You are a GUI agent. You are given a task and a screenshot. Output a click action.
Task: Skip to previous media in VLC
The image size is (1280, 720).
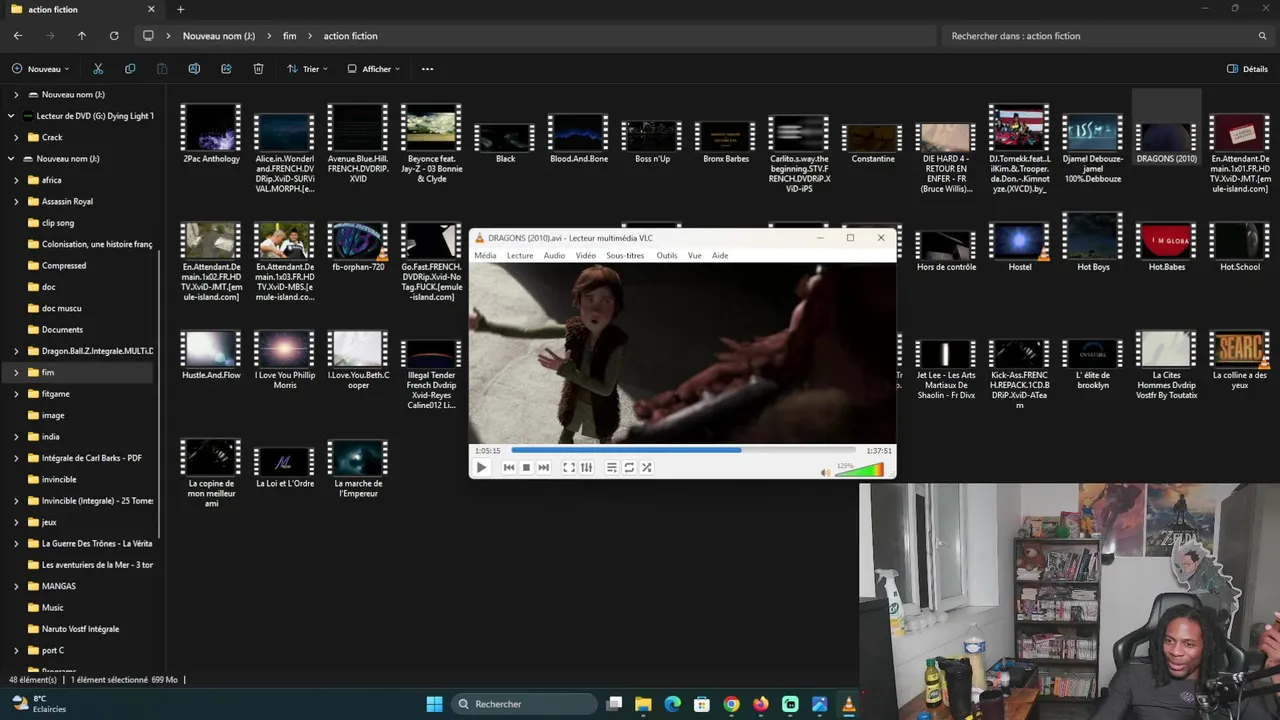509,467
